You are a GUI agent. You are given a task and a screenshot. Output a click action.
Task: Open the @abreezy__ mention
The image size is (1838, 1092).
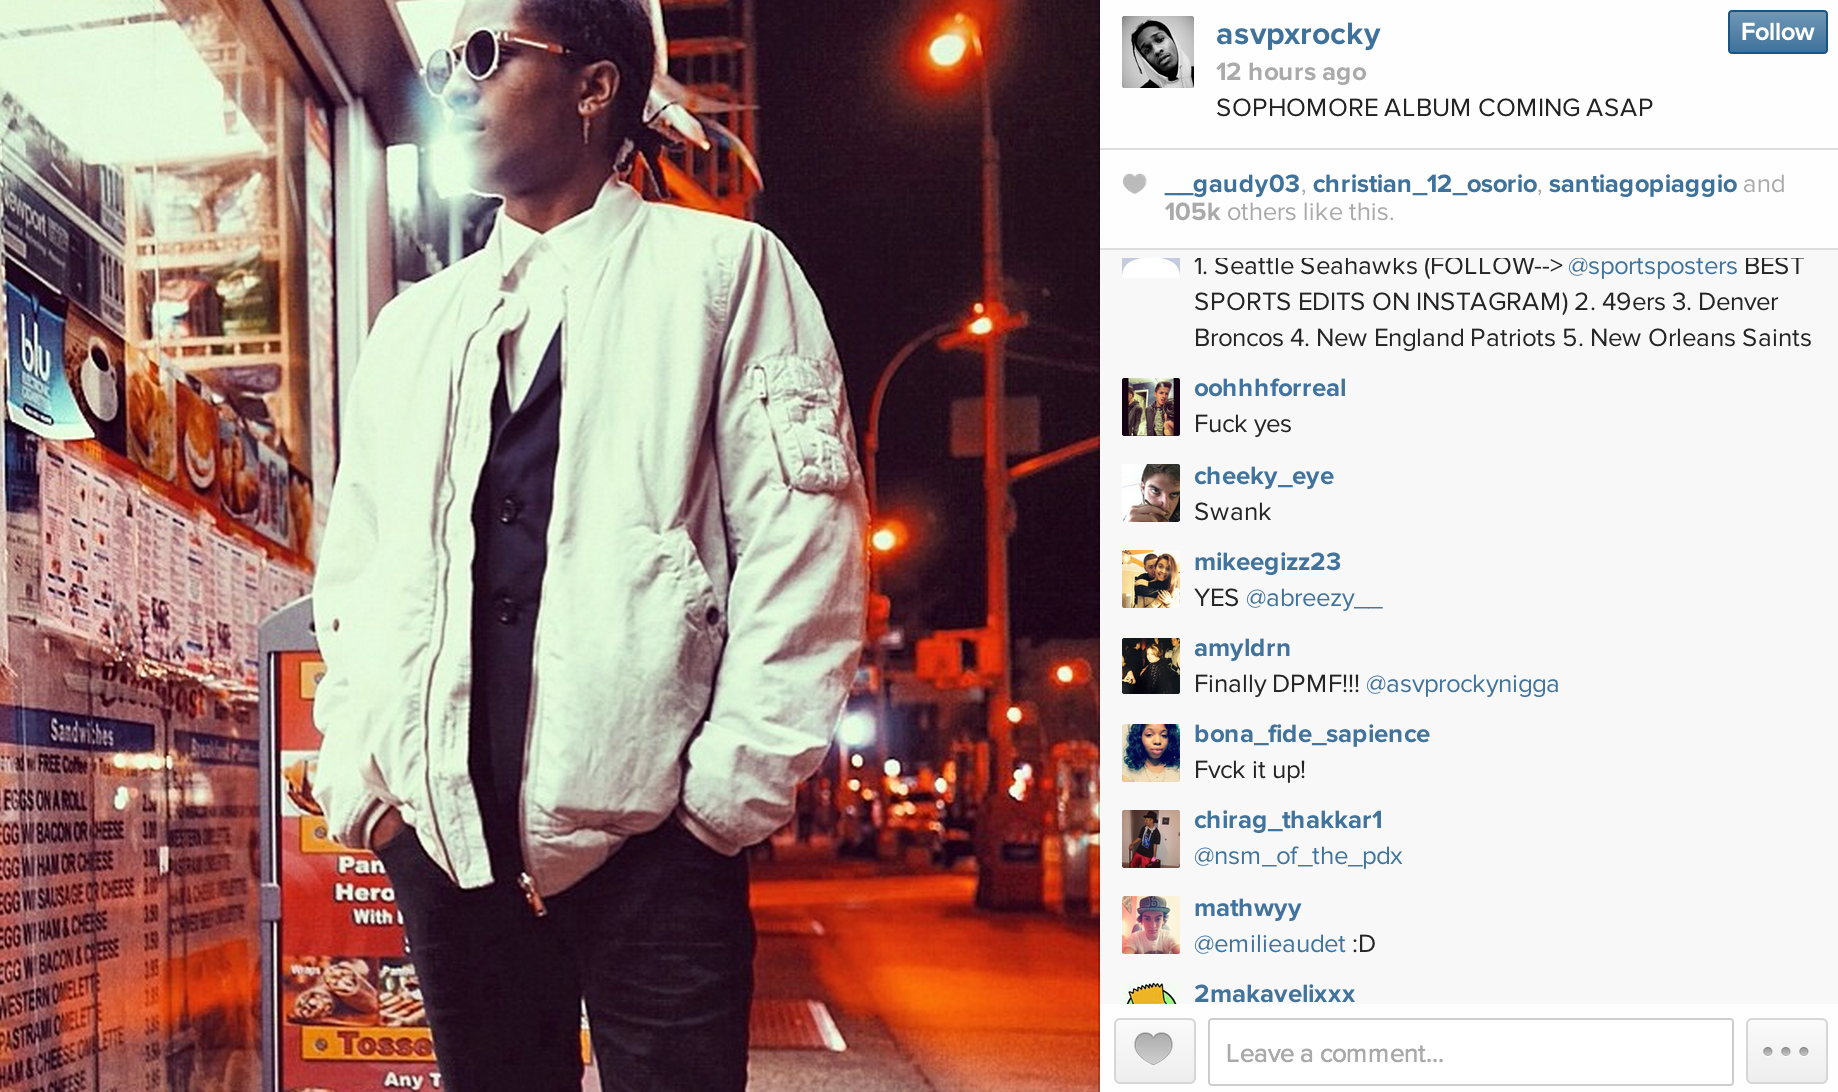[x=1314, y=598]
